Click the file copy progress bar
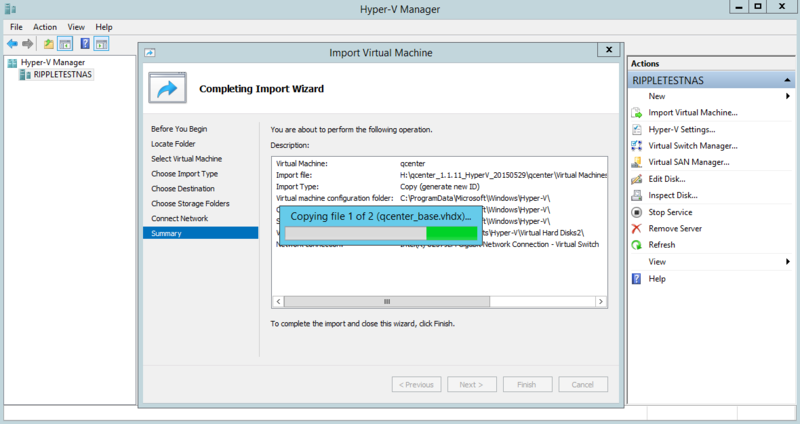 [381, 233]
